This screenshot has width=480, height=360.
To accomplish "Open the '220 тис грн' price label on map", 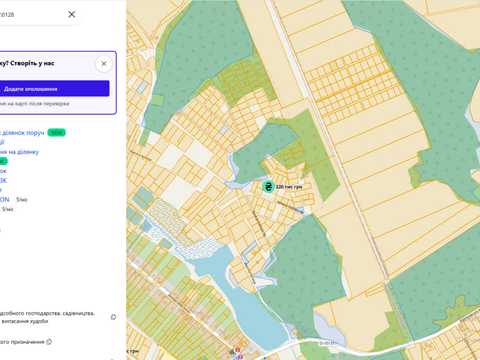I will coord(289,187).
